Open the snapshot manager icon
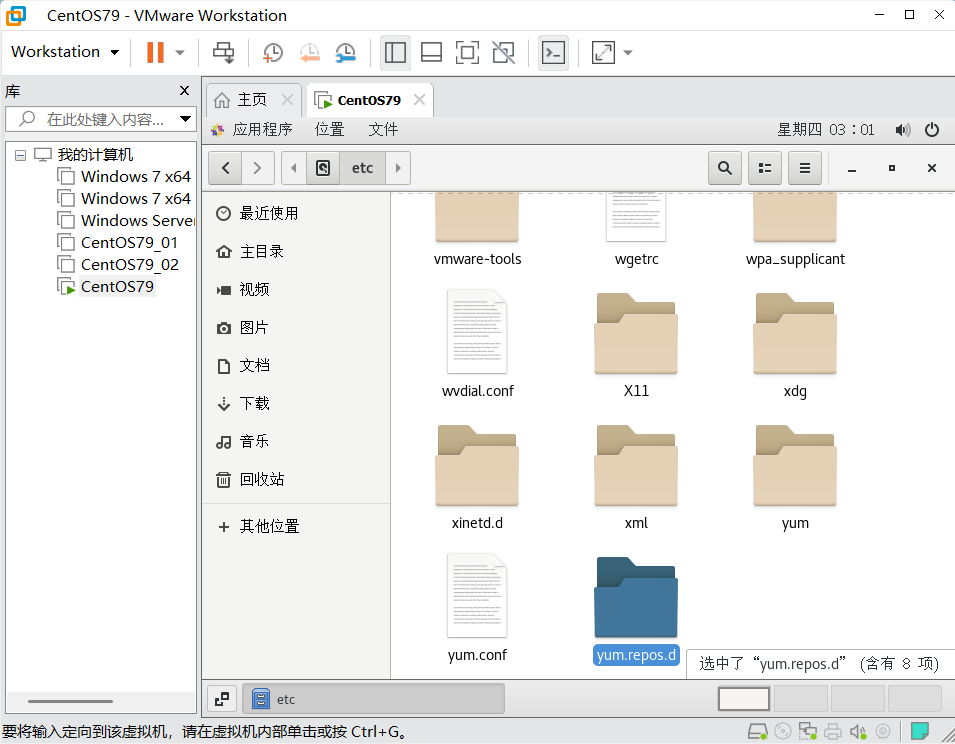Image resolution: width=955 pixels, height=744 pixels. tap(345, 52)
